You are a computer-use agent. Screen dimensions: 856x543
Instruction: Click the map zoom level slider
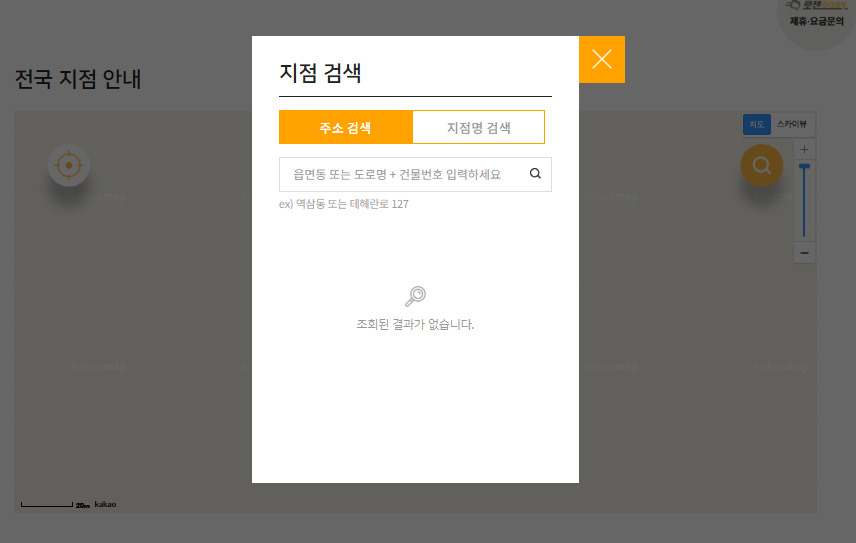coord(804,200)
